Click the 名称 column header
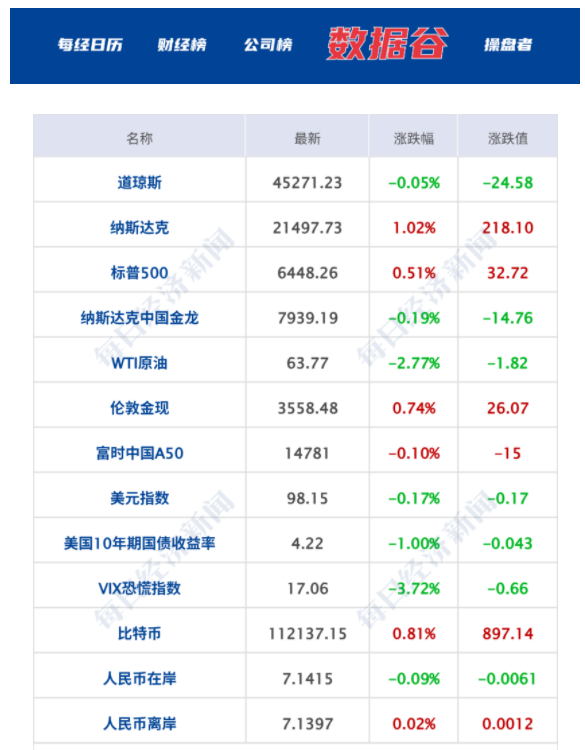The image size is (585, 750). point(139,139)
